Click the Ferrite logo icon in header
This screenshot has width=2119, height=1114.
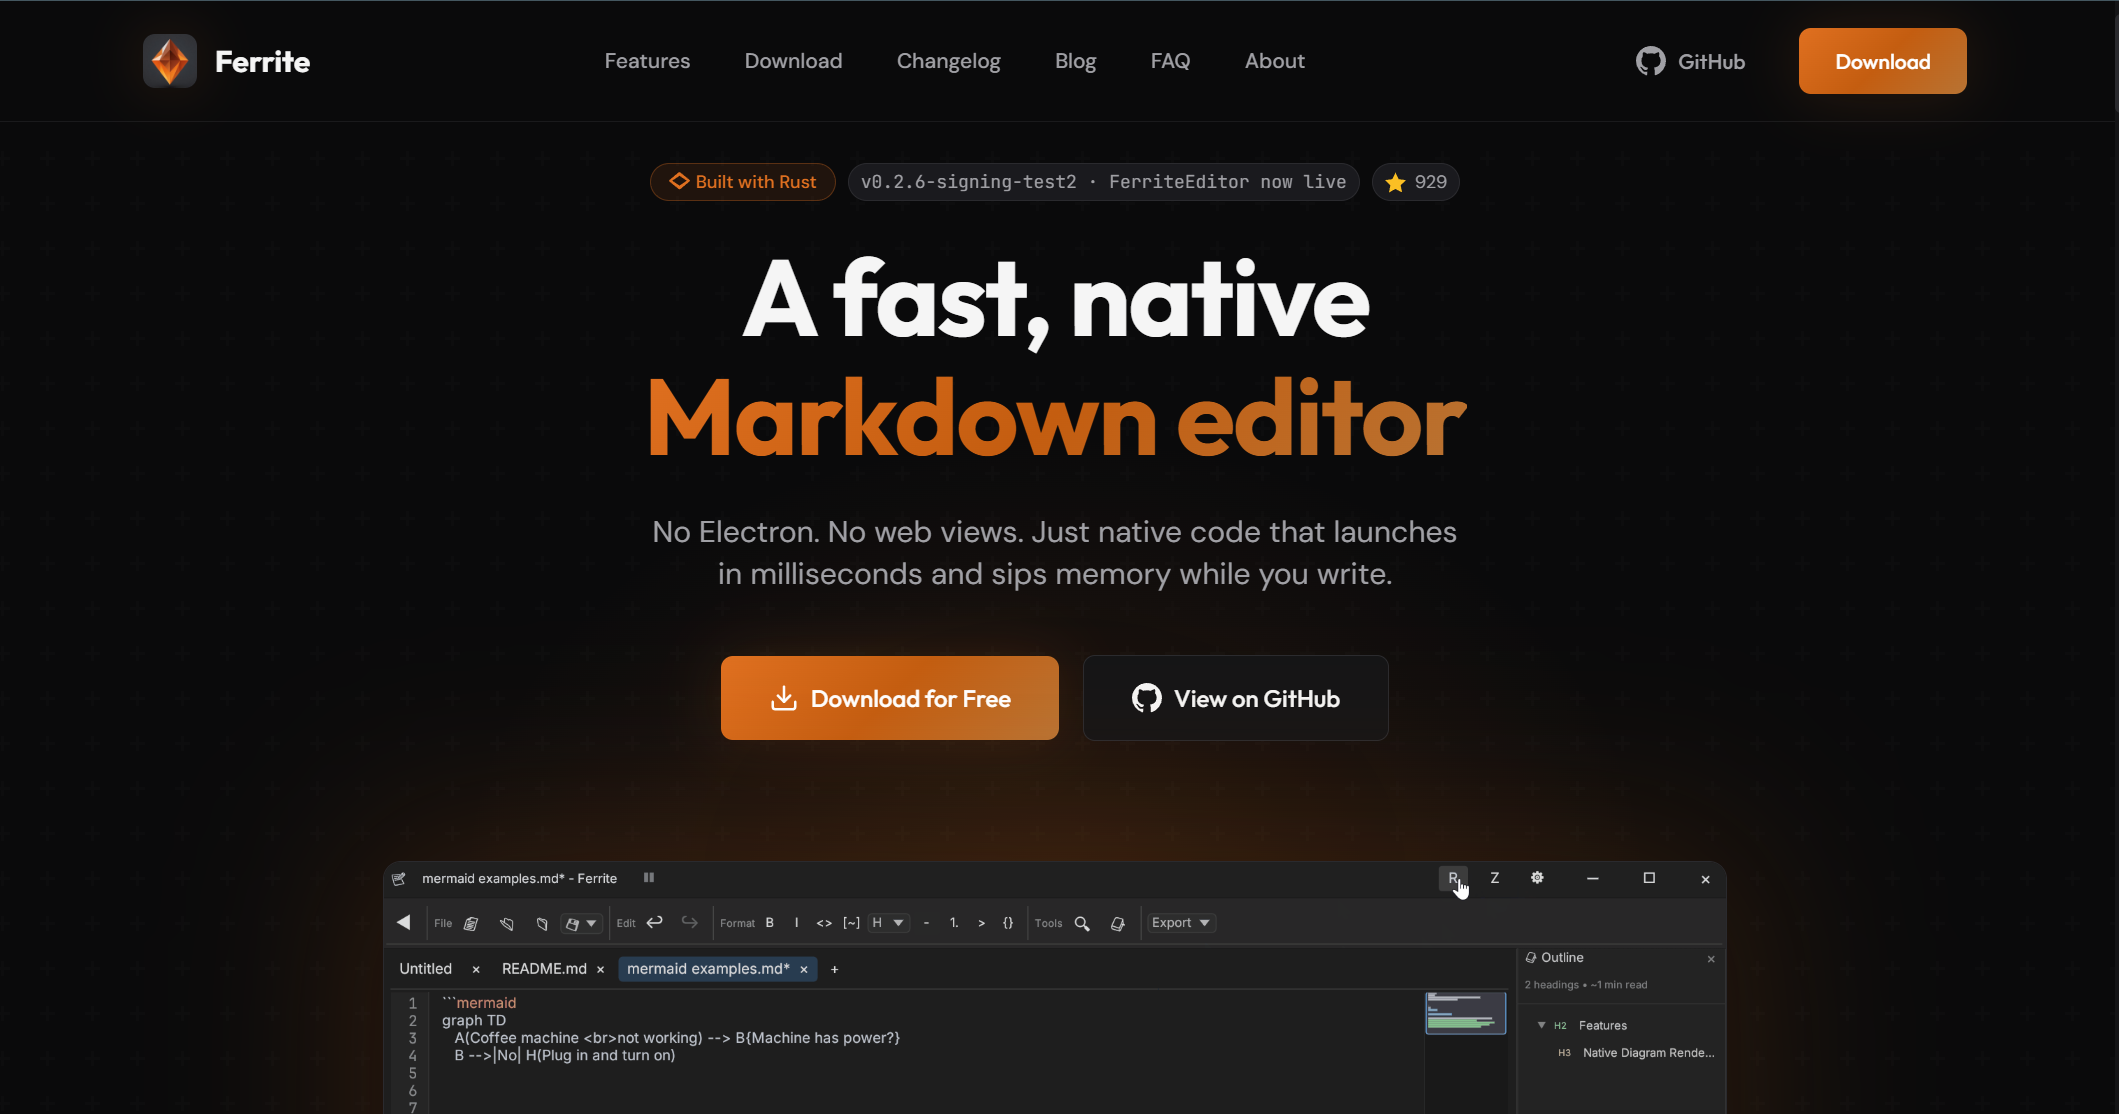click(x=170, y=61)
